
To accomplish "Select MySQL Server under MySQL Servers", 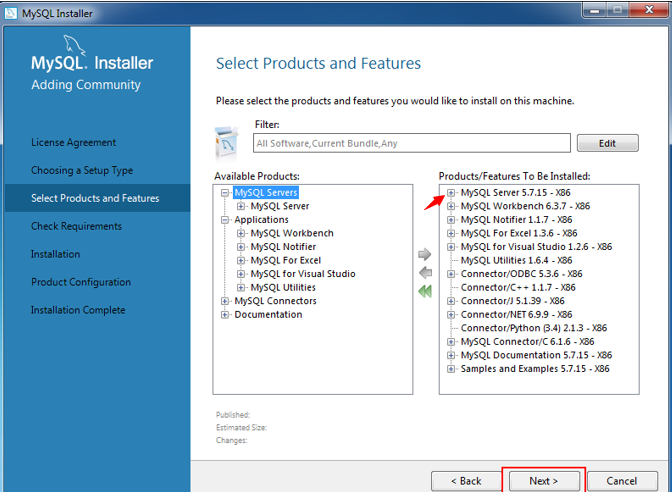I will (280, 206).
